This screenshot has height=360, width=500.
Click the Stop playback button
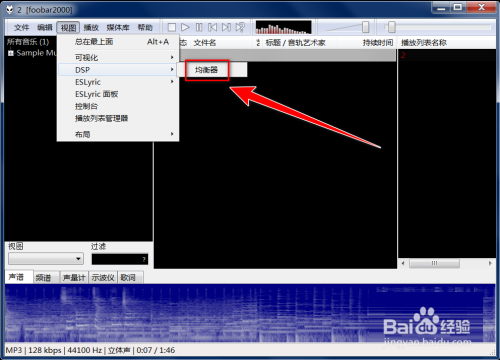point(172,27)
